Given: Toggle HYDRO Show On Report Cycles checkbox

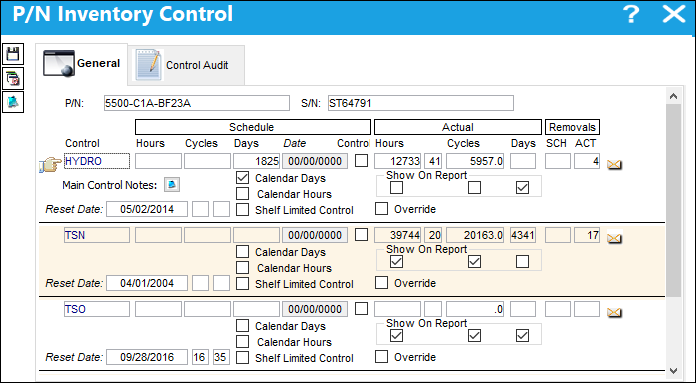Looking at the screenshot, I should coord(475,188).
